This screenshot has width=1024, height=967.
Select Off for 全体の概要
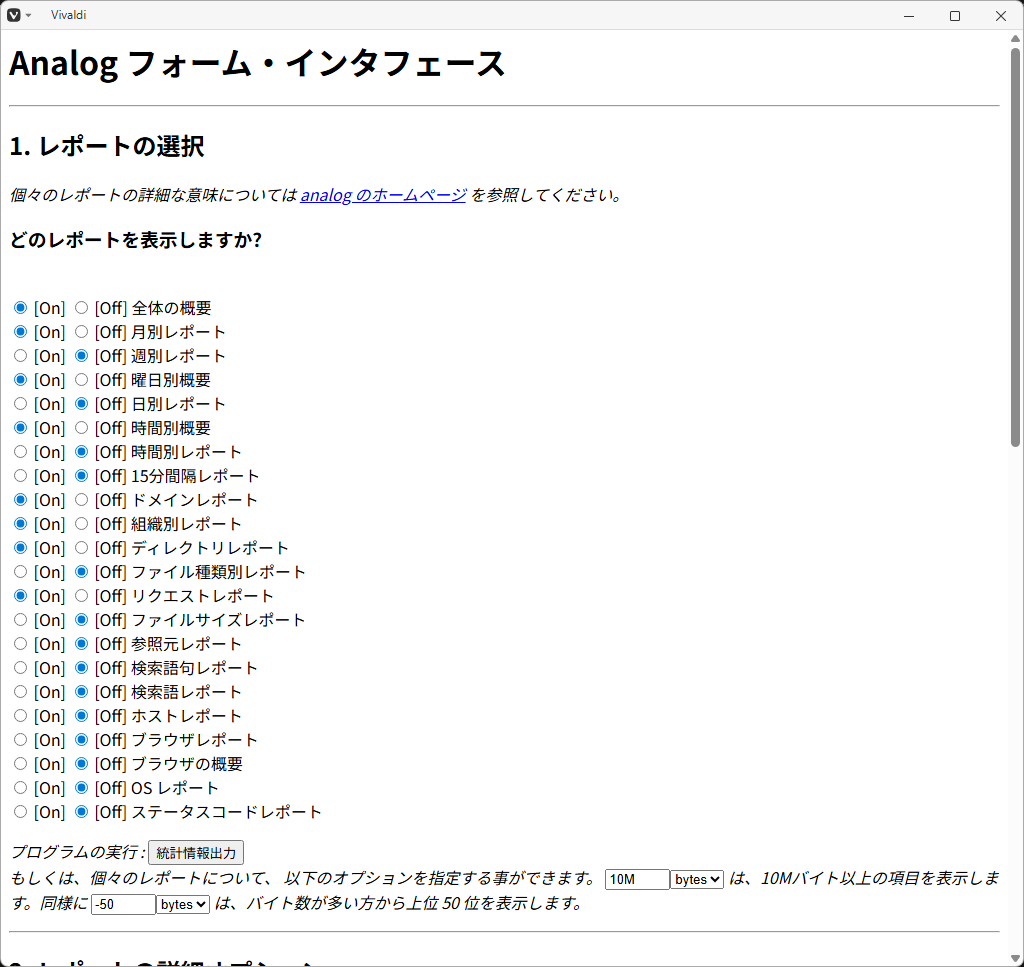point(81,308)
